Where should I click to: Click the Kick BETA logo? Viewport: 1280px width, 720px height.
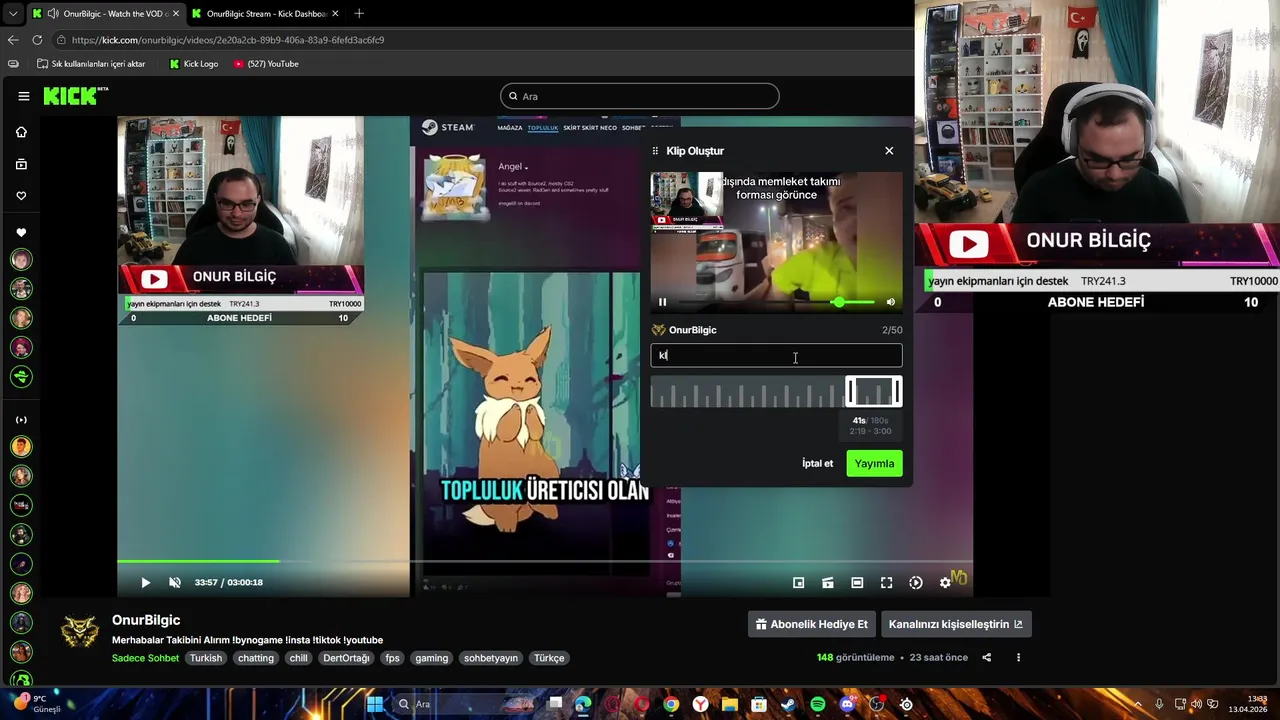(76, 96)
